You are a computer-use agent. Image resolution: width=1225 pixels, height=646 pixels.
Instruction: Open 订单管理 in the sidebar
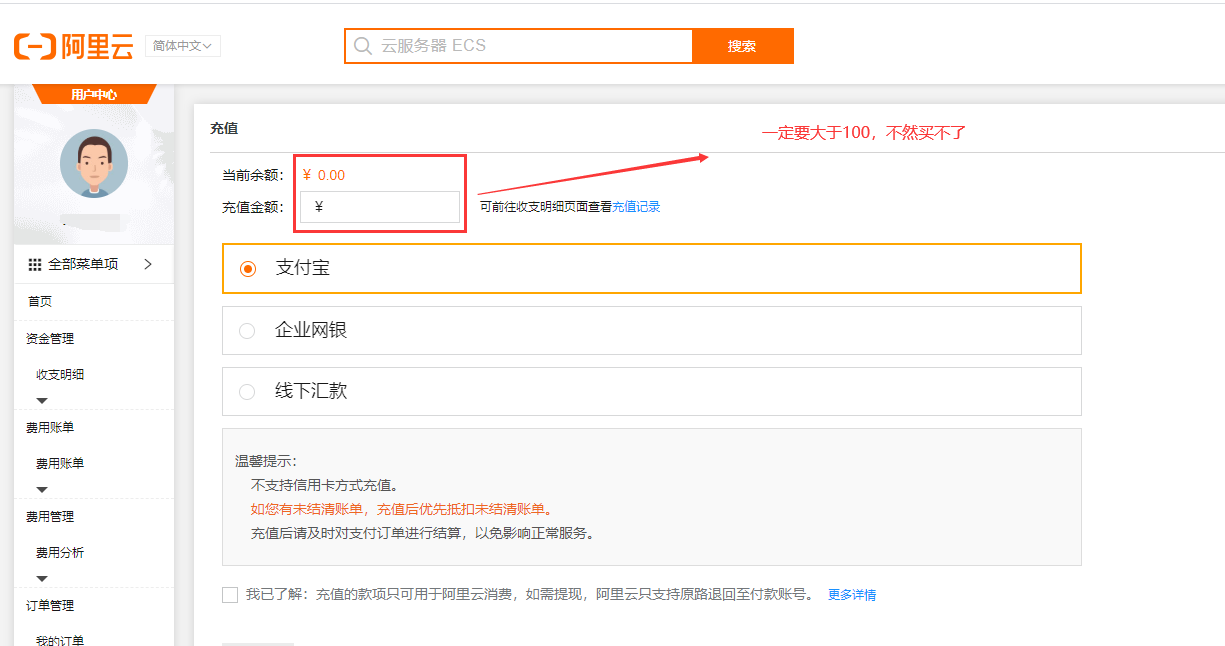pos(50,605)
